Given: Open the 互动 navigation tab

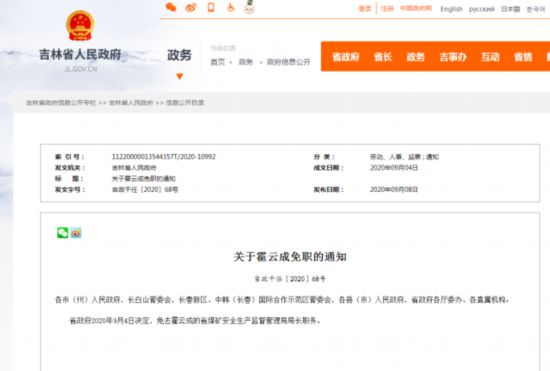Looking at the screenshot, I should point(490,57).
